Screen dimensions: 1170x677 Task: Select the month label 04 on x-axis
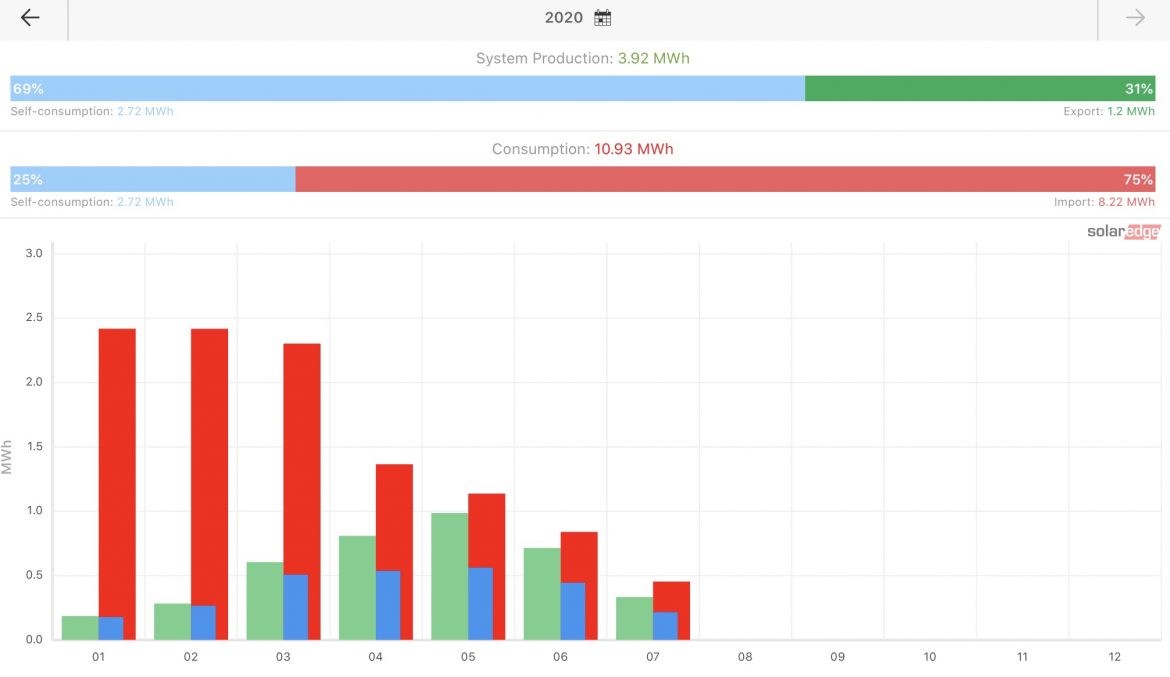(375, 656)
